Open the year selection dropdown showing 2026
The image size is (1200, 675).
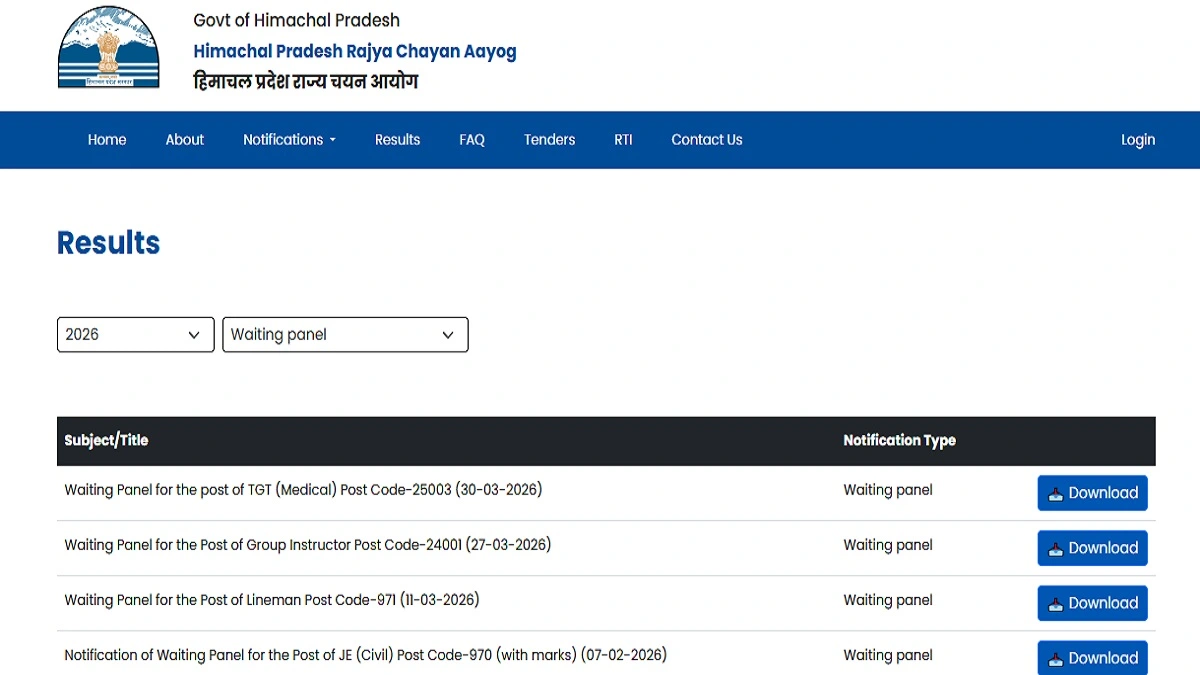(x=135, y=334)
